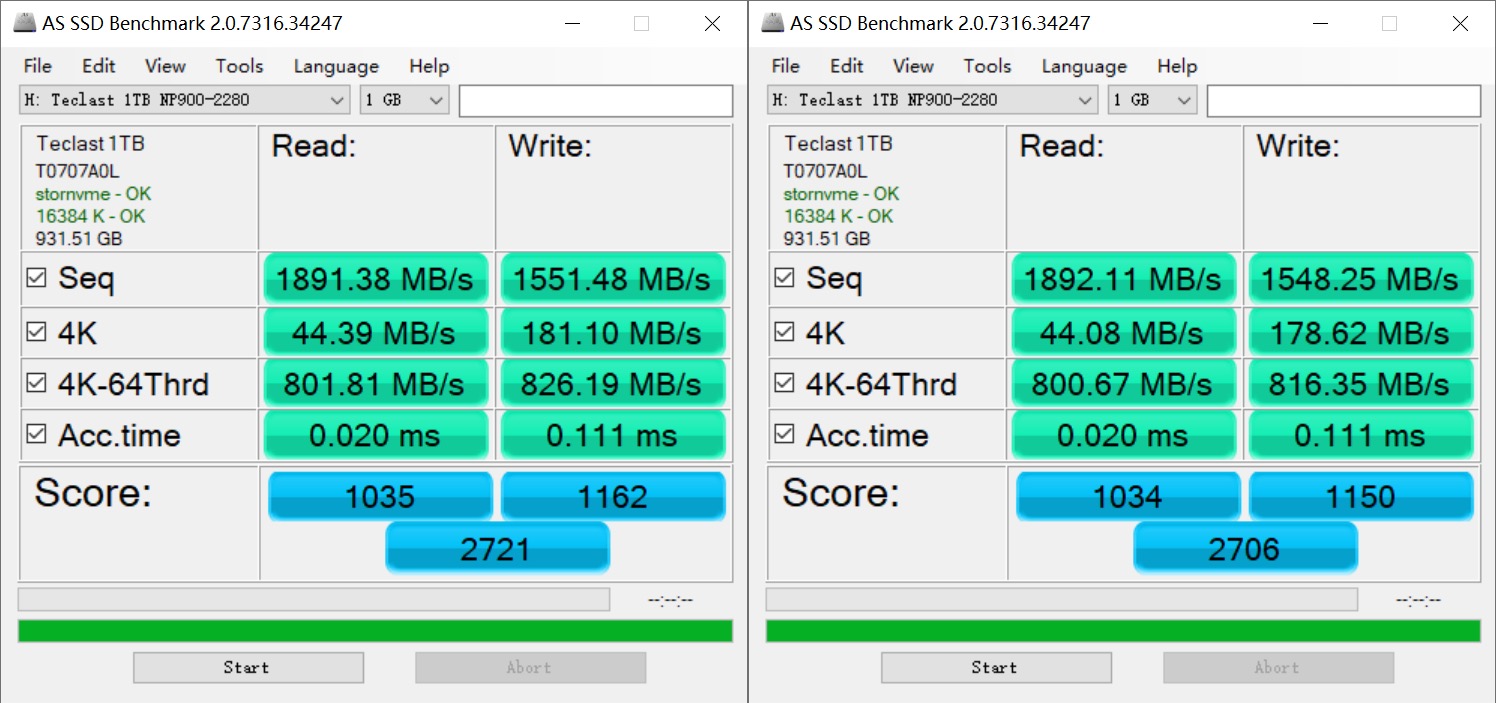
Task: Click 816.35 MB/s 4K-64Thrd write result
Action: (x=1361, y=384)
